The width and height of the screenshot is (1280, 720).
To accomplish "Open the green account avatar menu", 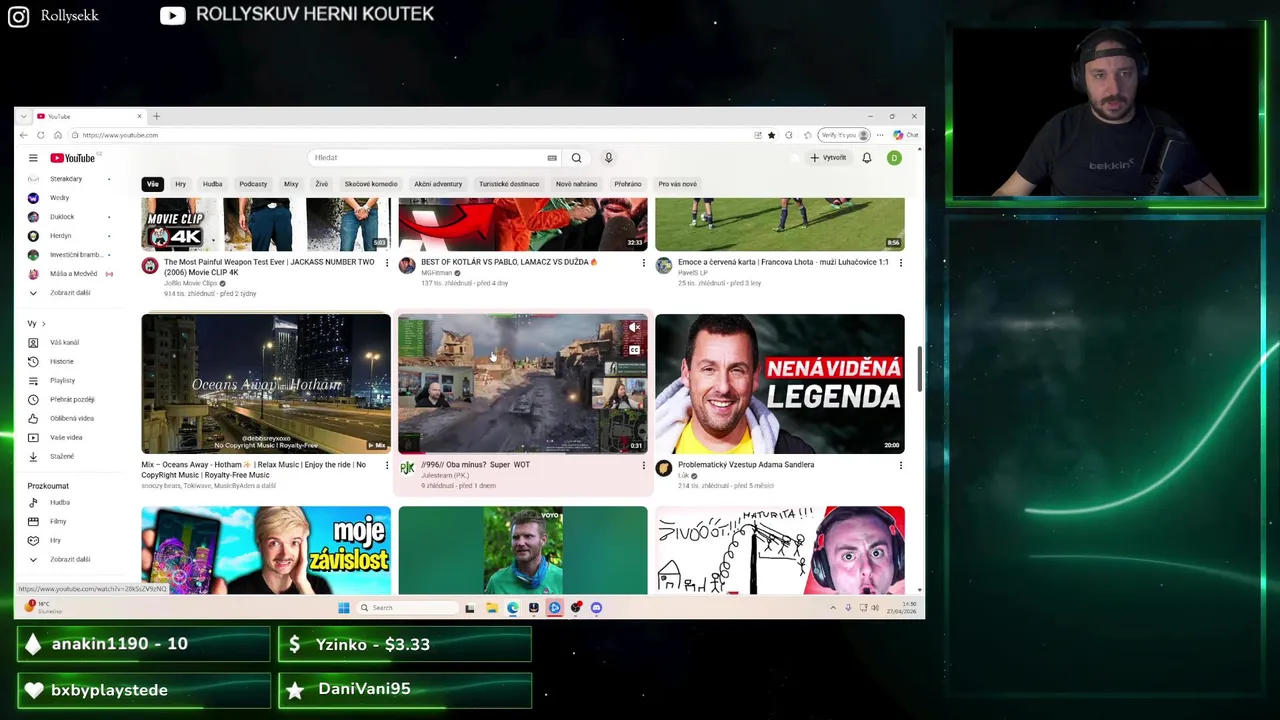I will click(894, 158).
